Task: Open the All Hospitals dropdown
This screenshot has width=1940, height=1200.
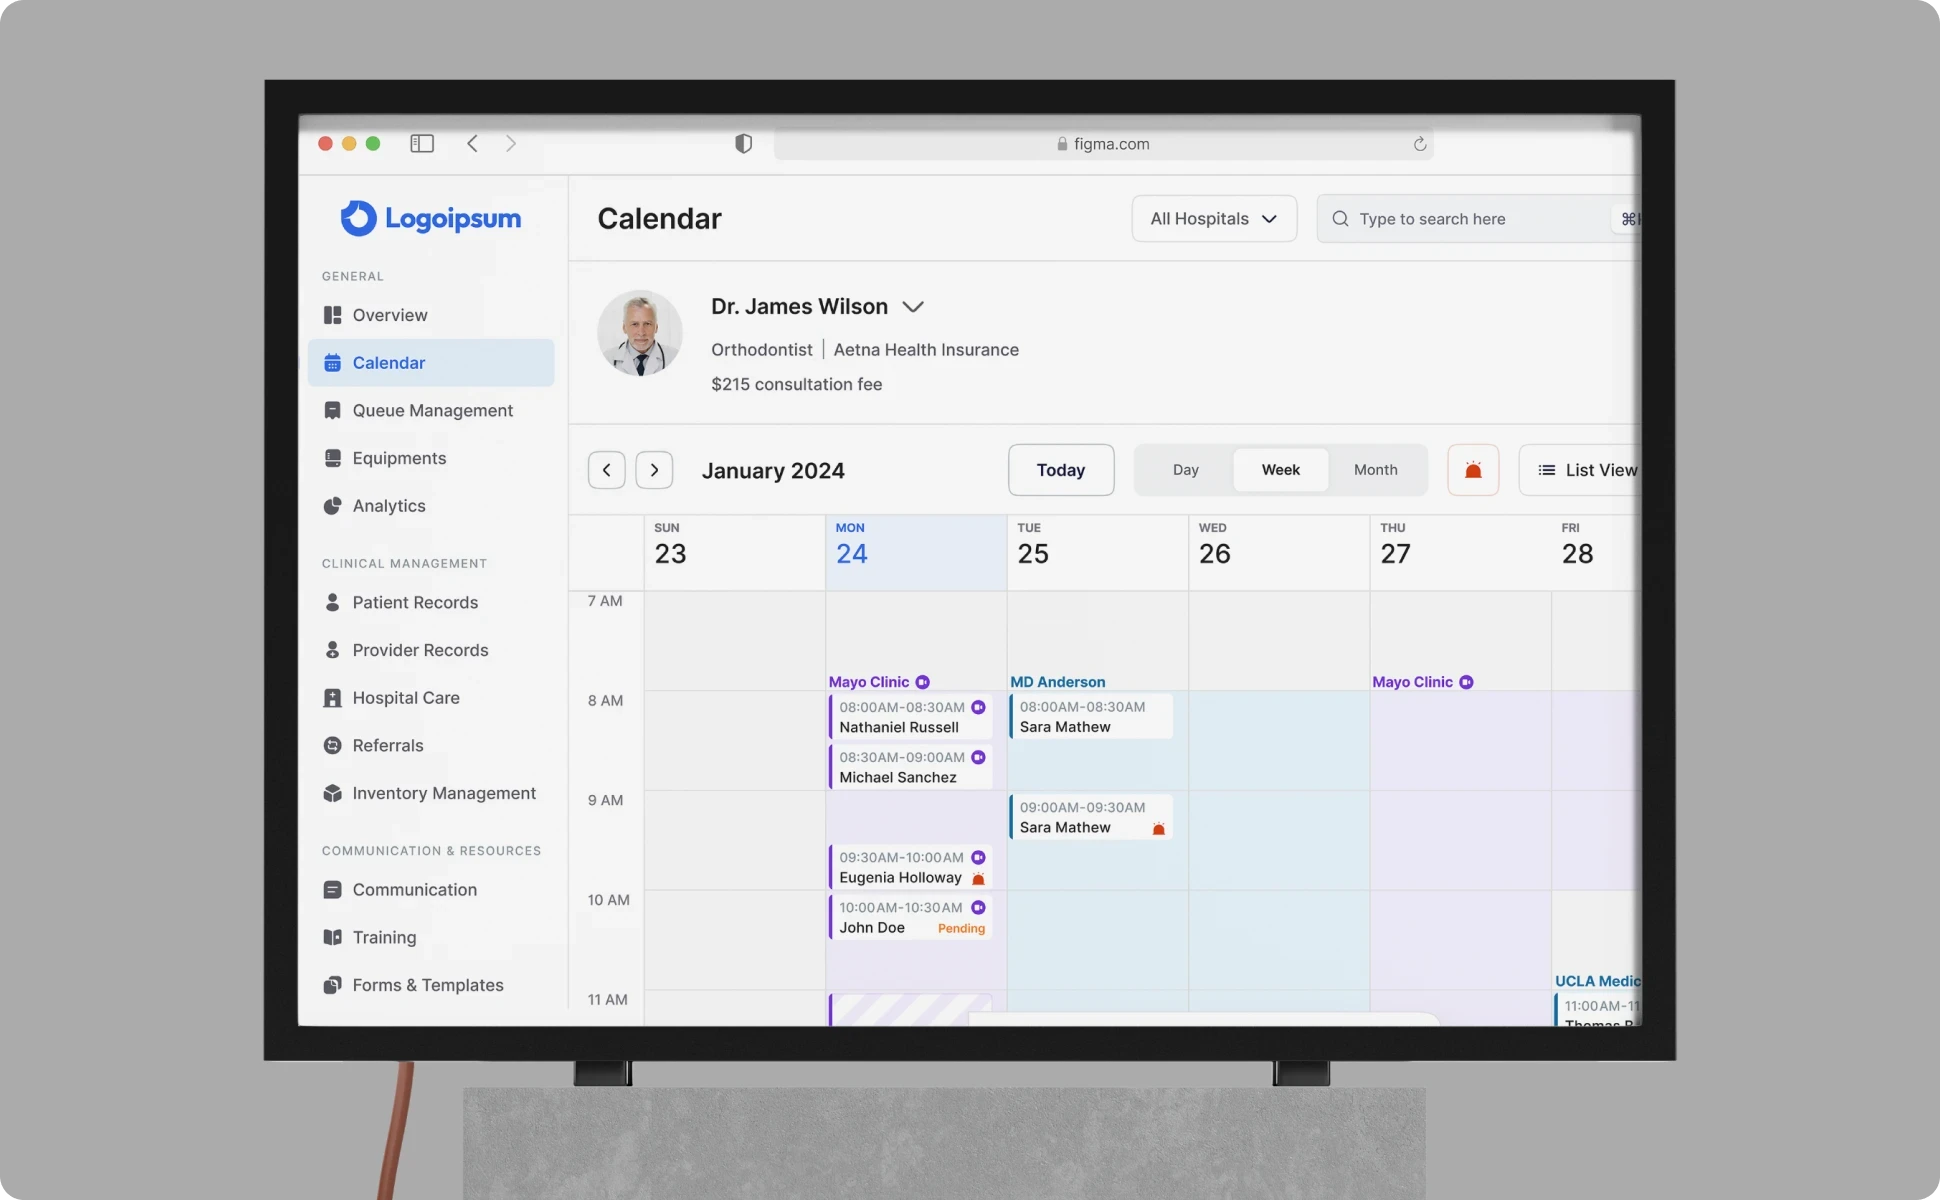Action: (x=1213, y=219)
